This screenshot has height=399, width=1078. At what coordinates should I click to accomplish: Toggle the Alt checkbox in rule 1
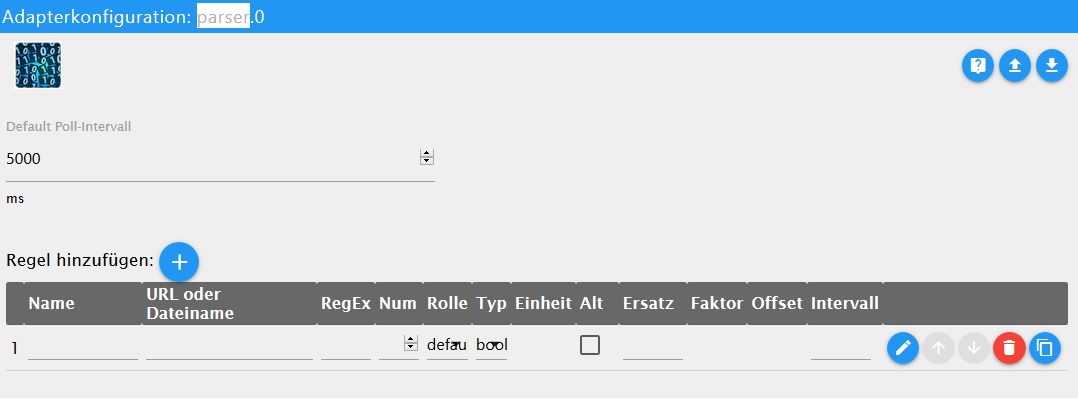[590, 345]
